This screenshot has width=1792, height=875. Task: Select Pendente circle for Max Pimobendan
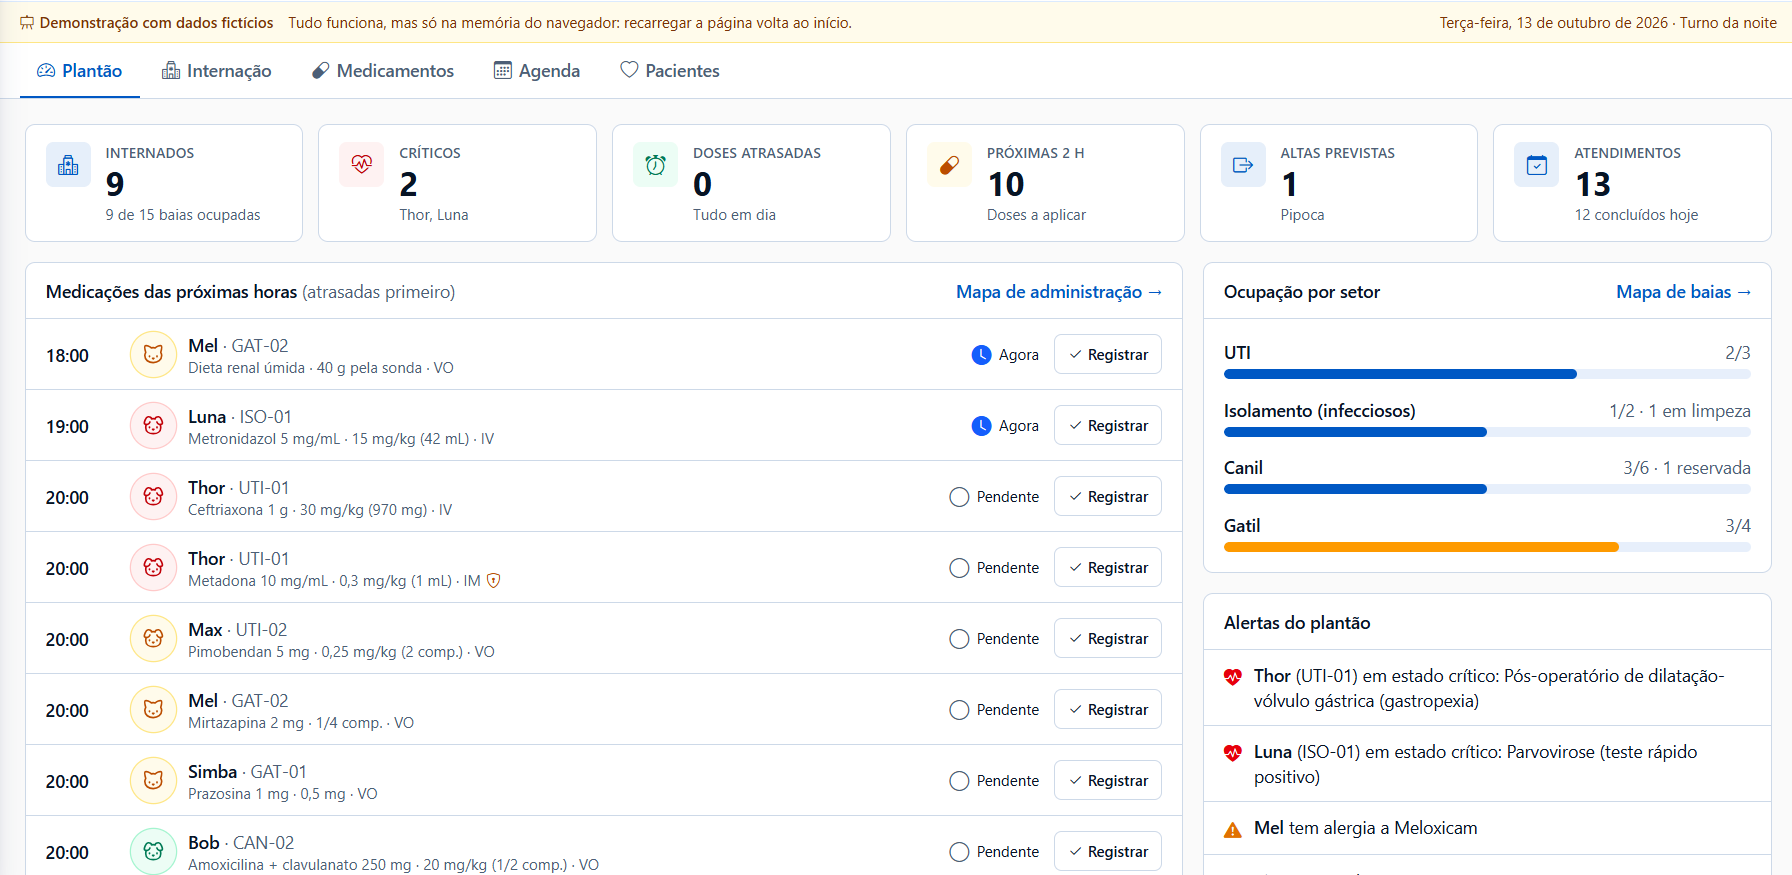click(959, 639)
